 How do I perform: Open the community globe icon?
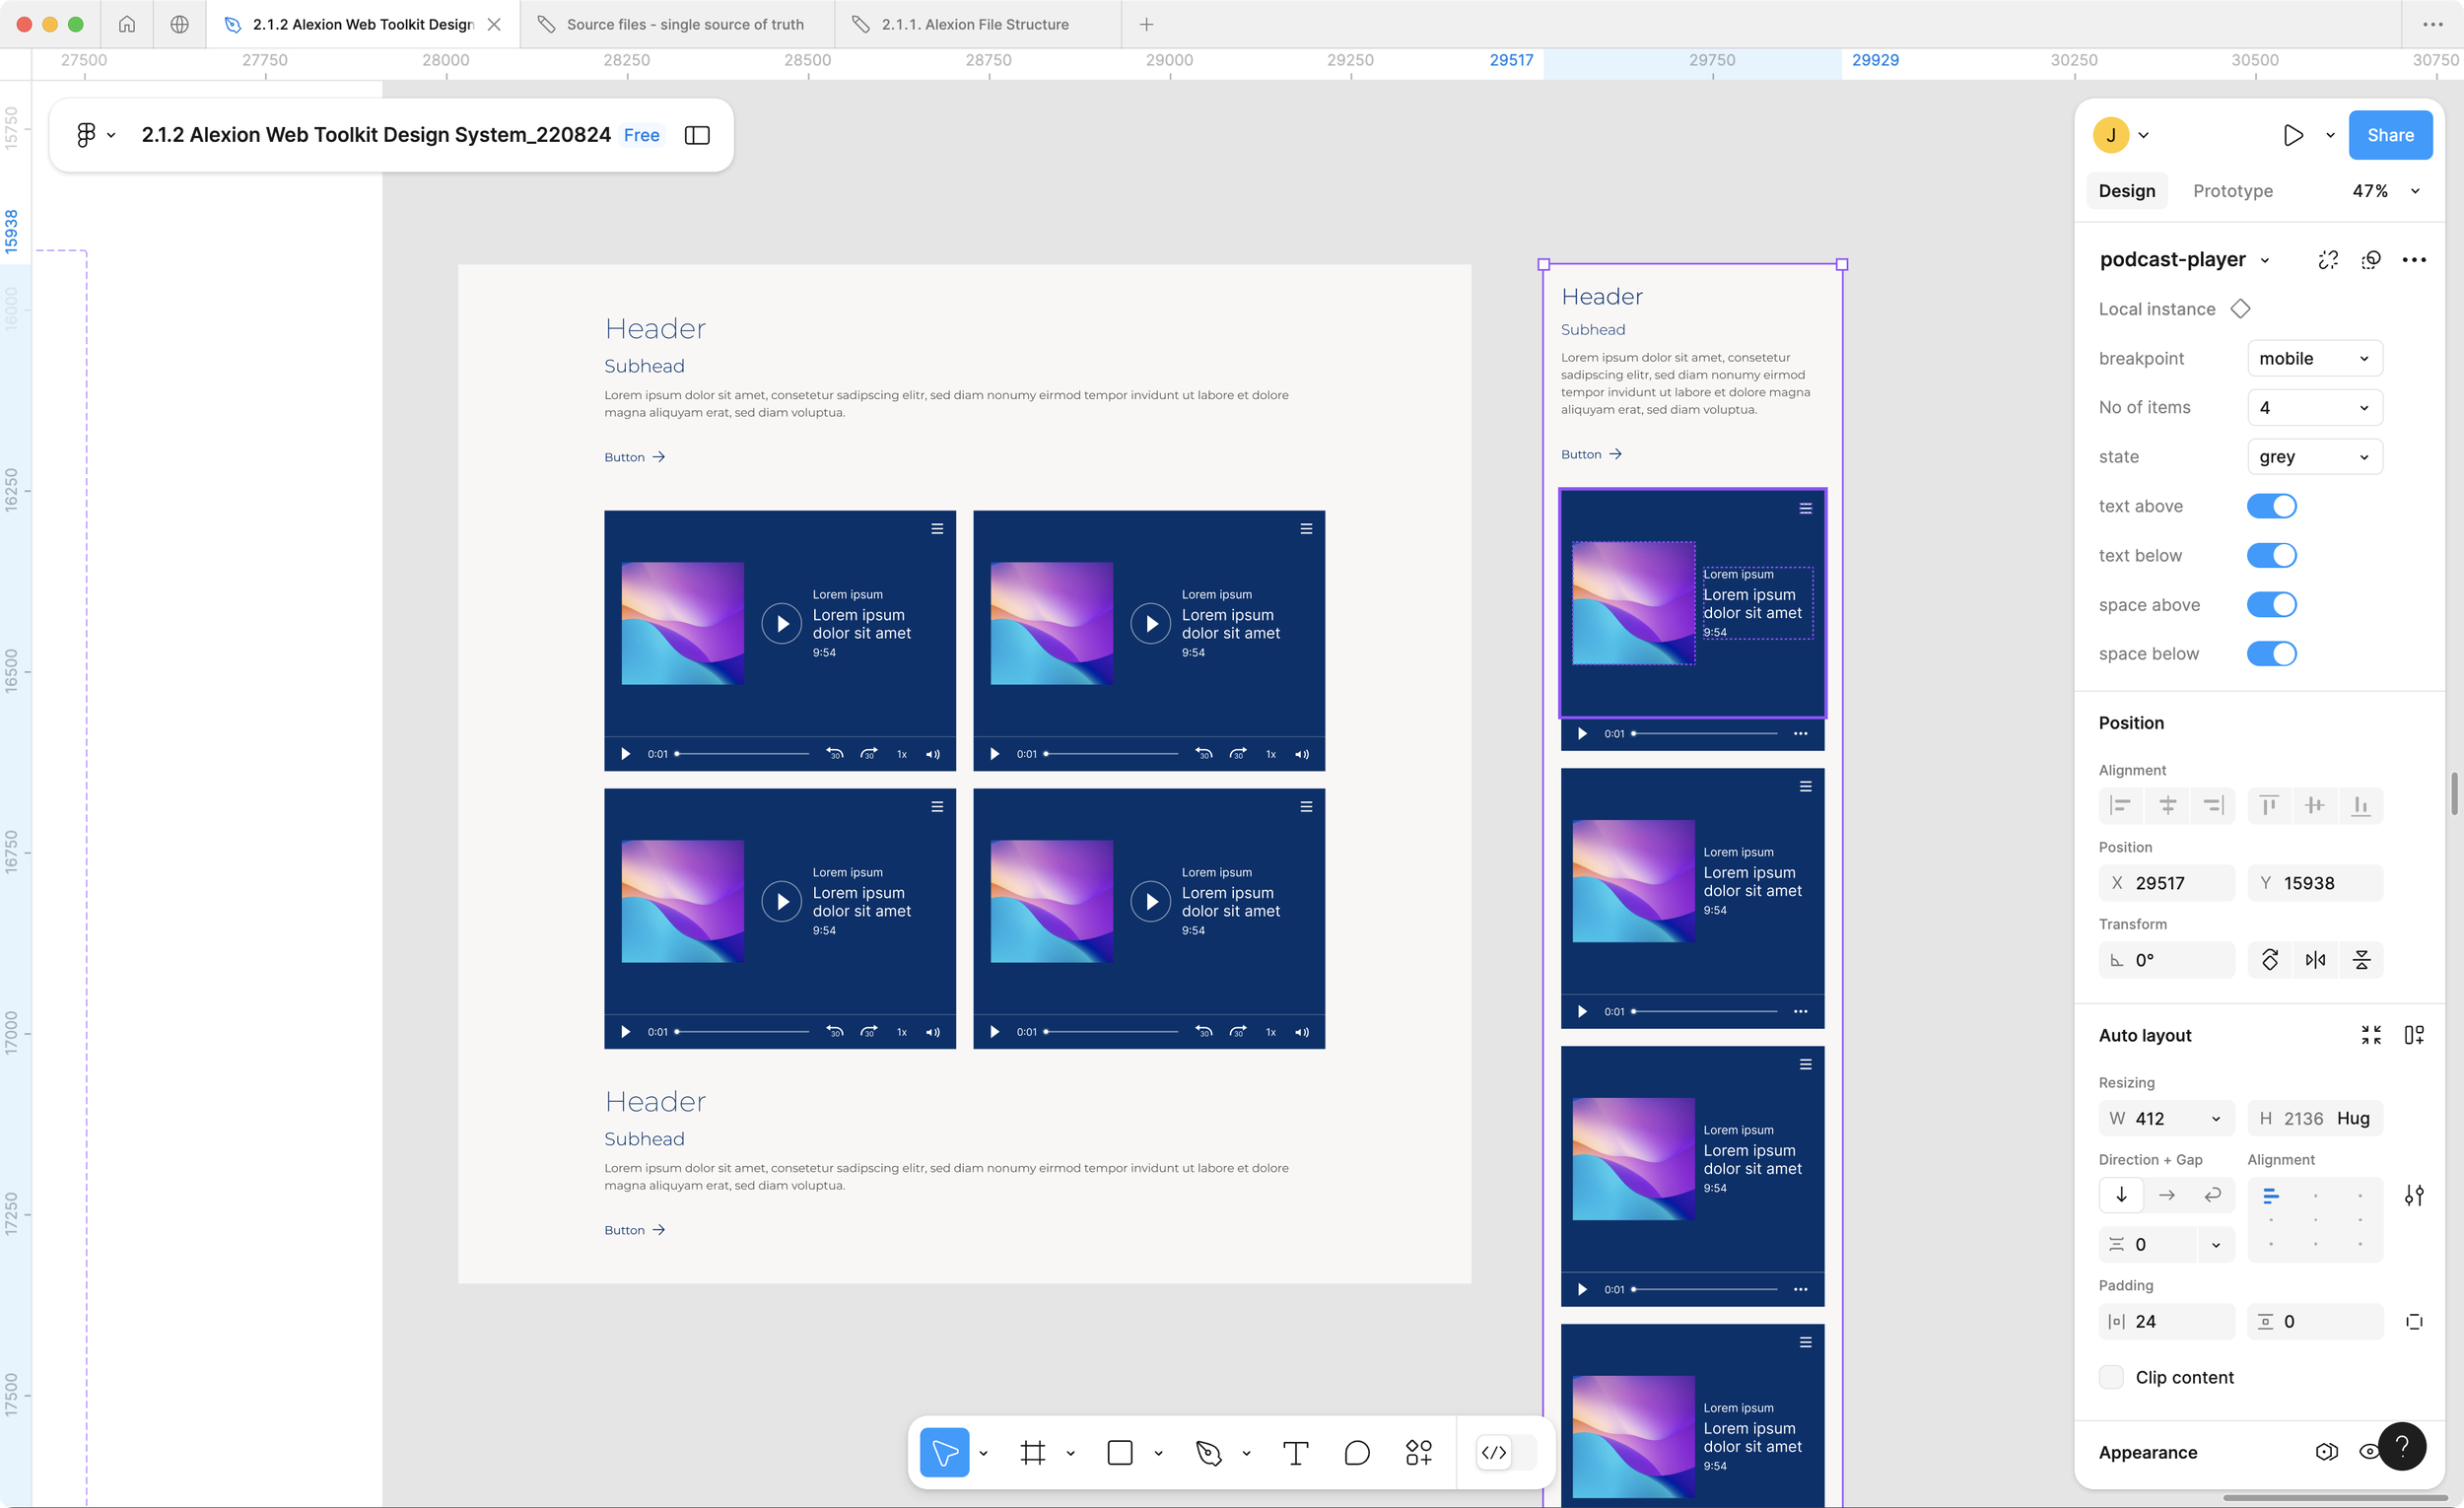tap(180, 24)
